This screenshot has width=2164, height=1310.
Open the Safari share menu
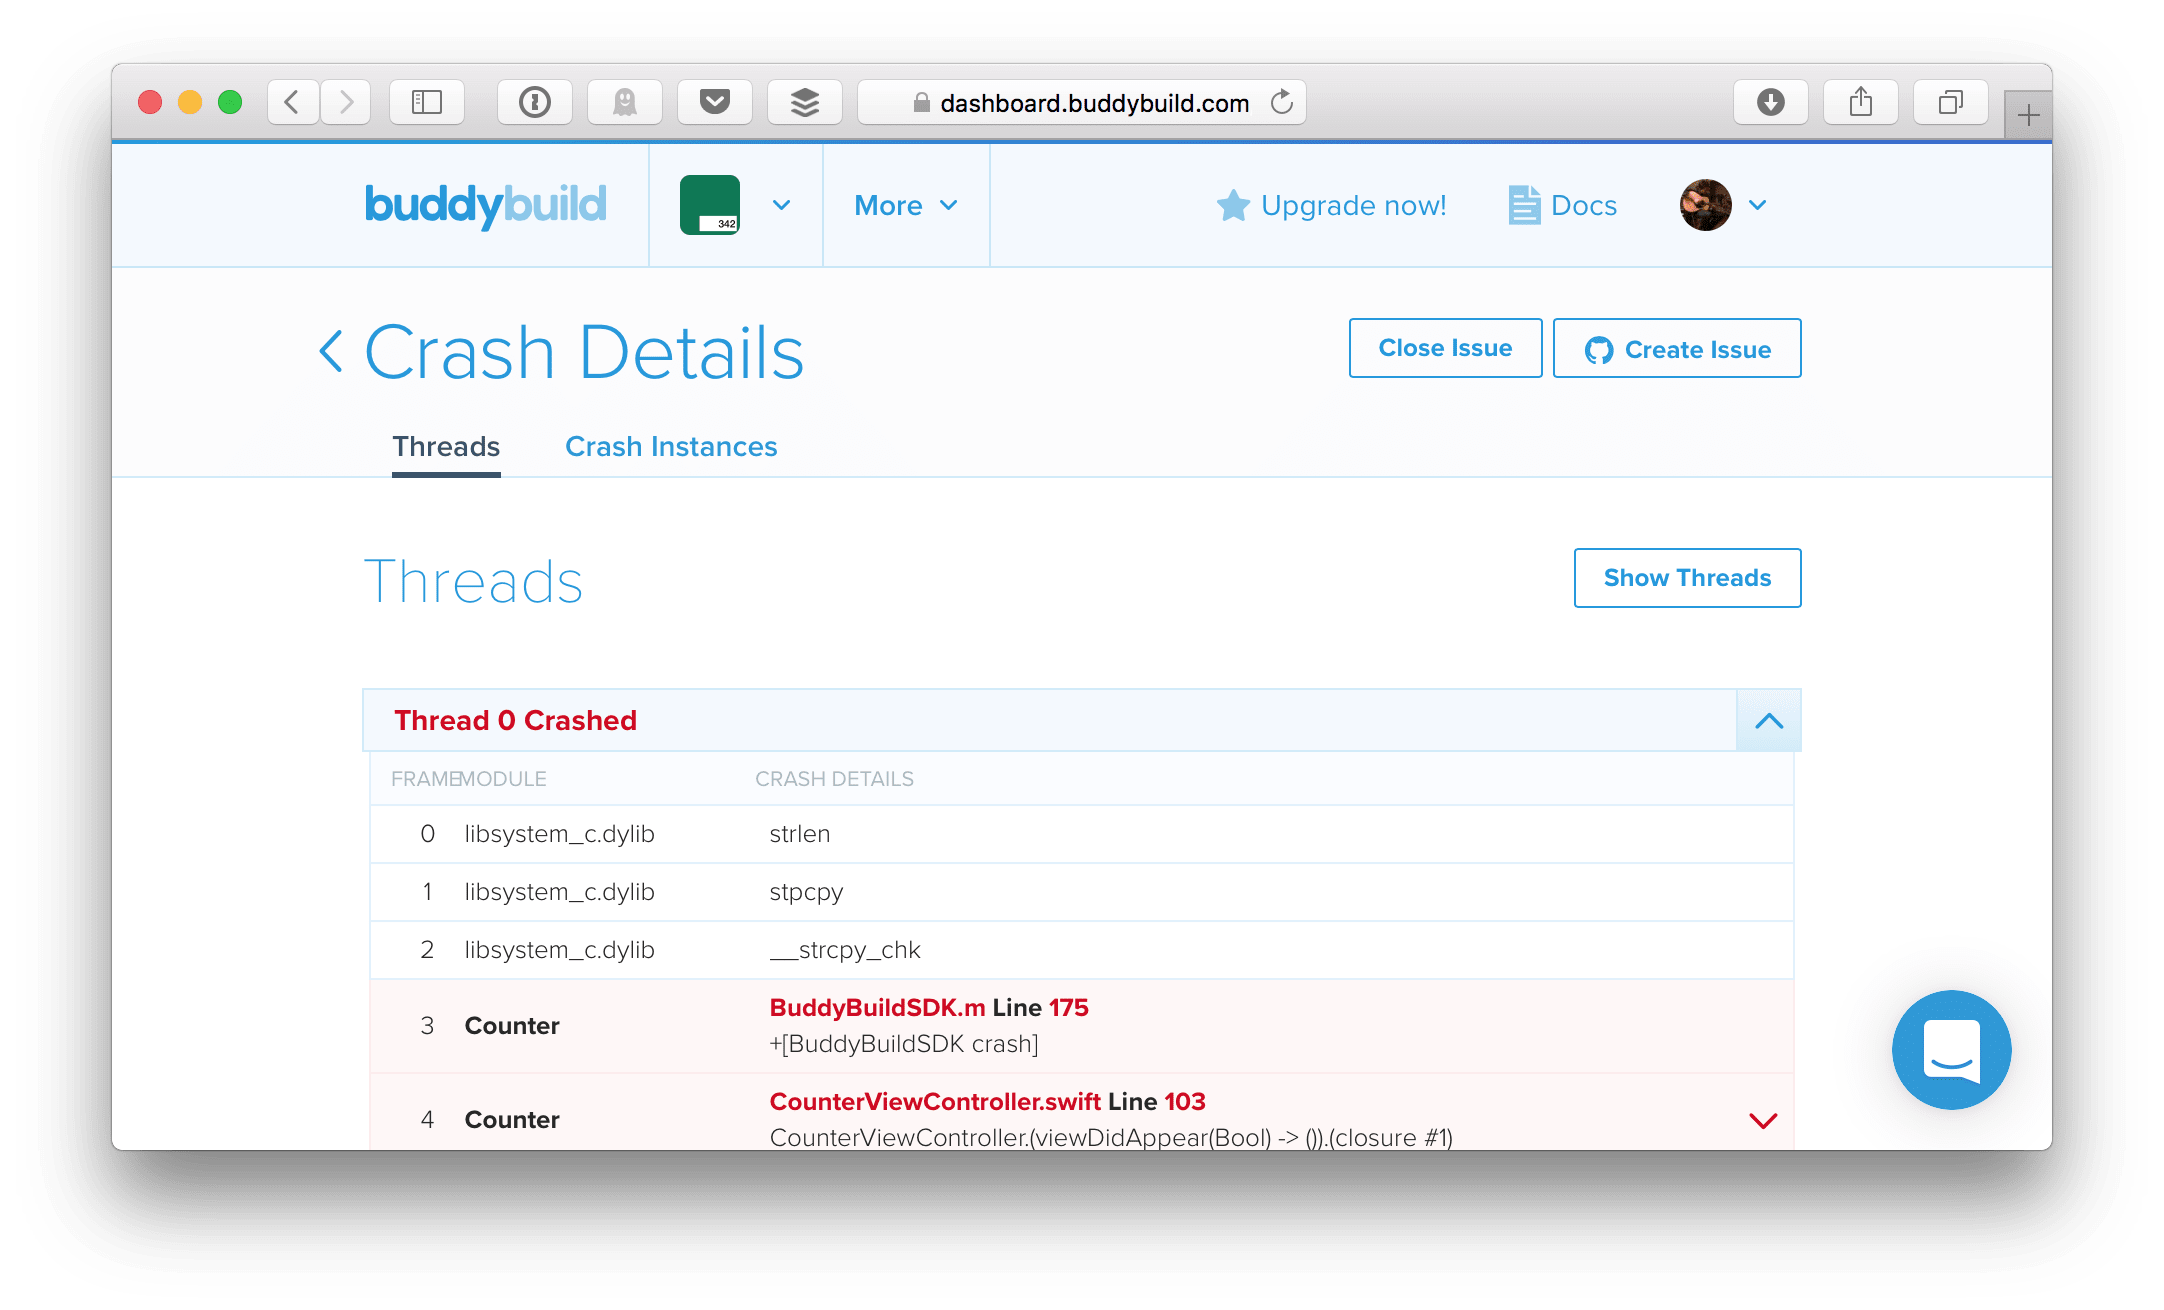(1861, 102)
